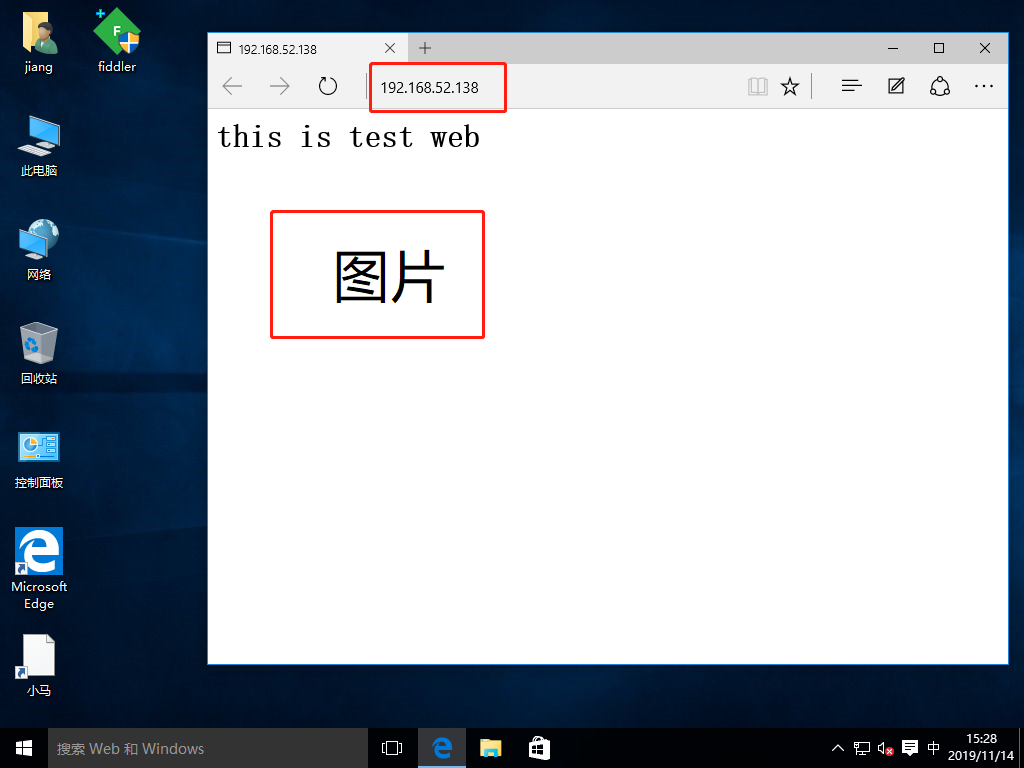Select 网络 network desktop icon
The height and width of the screenshot is (768, 1024).
39,250
